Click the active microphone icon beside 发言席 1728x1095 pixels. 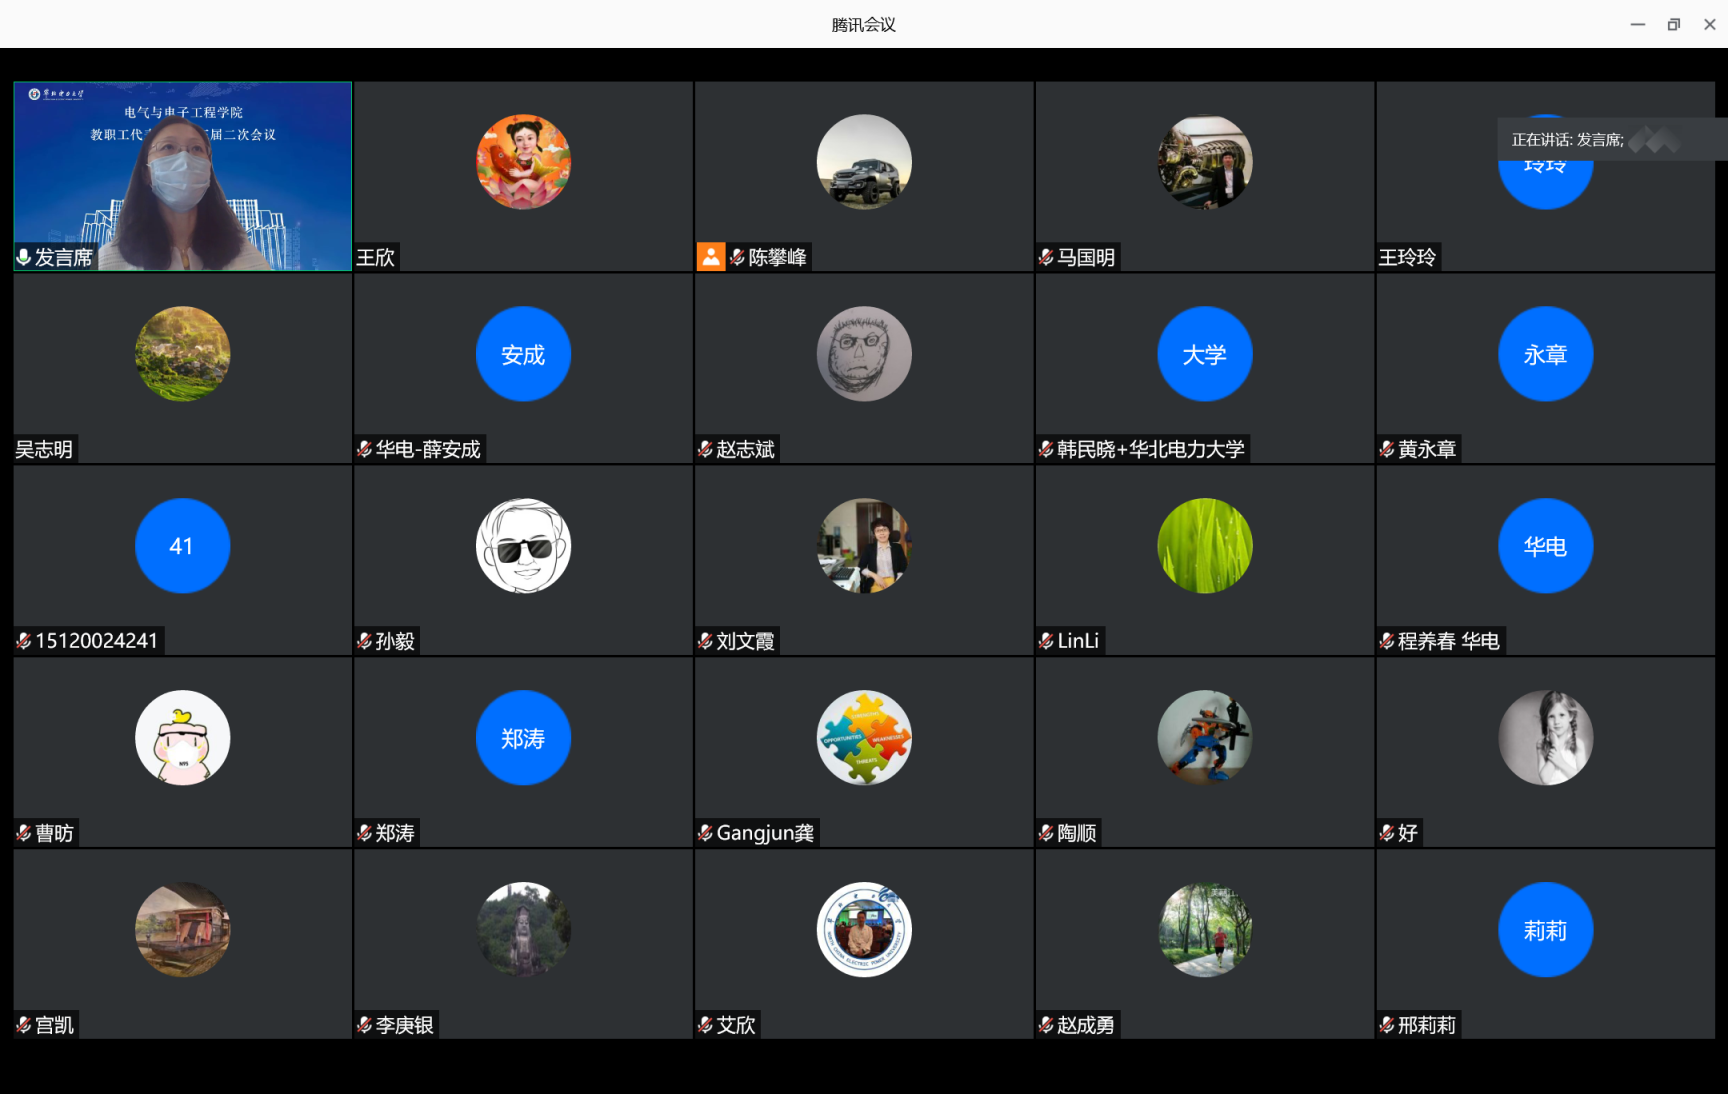coord(24,257)
